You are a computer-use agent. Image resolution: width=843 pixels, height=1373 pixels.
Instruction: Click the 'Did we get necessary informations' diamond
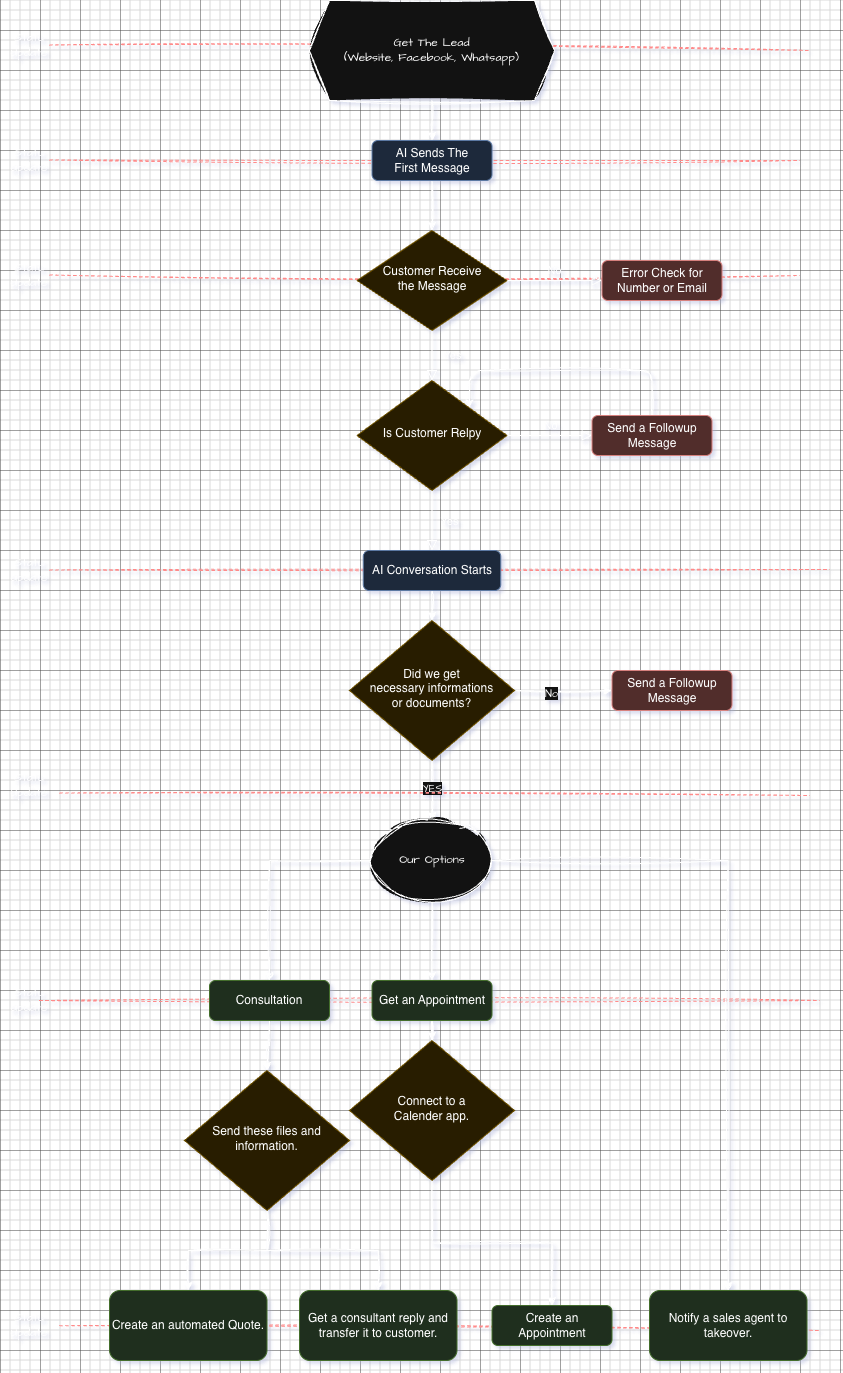click(x=432, y=689)
